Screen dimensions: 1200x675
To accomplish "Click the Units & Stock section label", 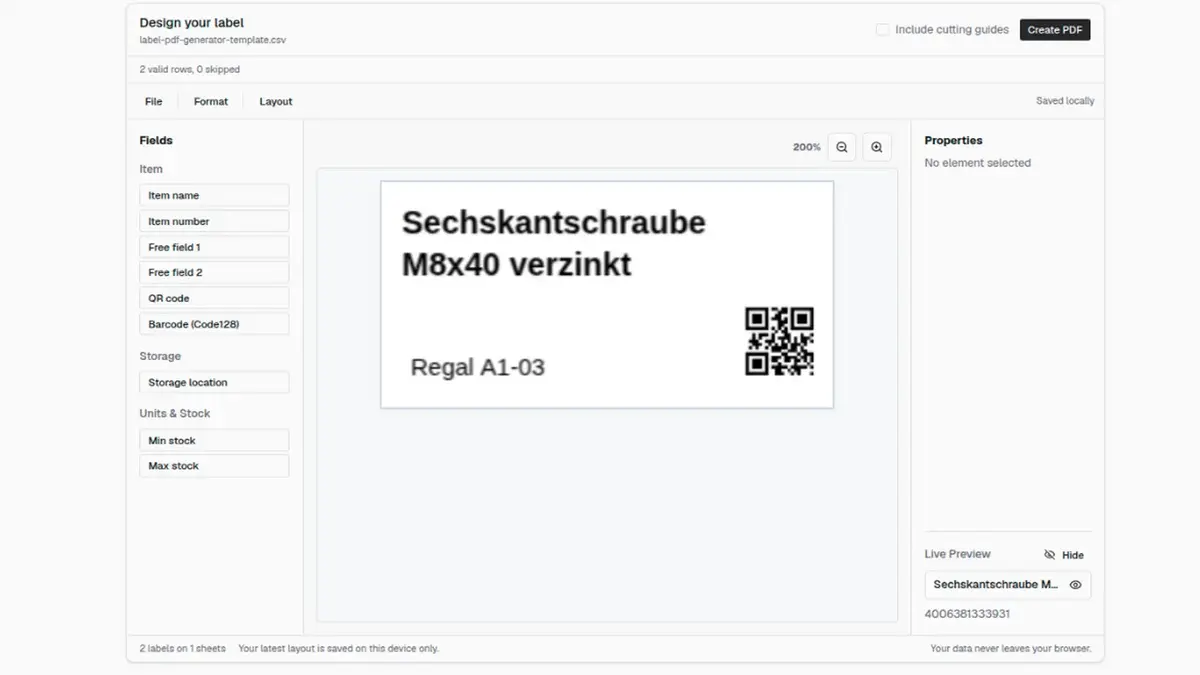I will point(175,414).
